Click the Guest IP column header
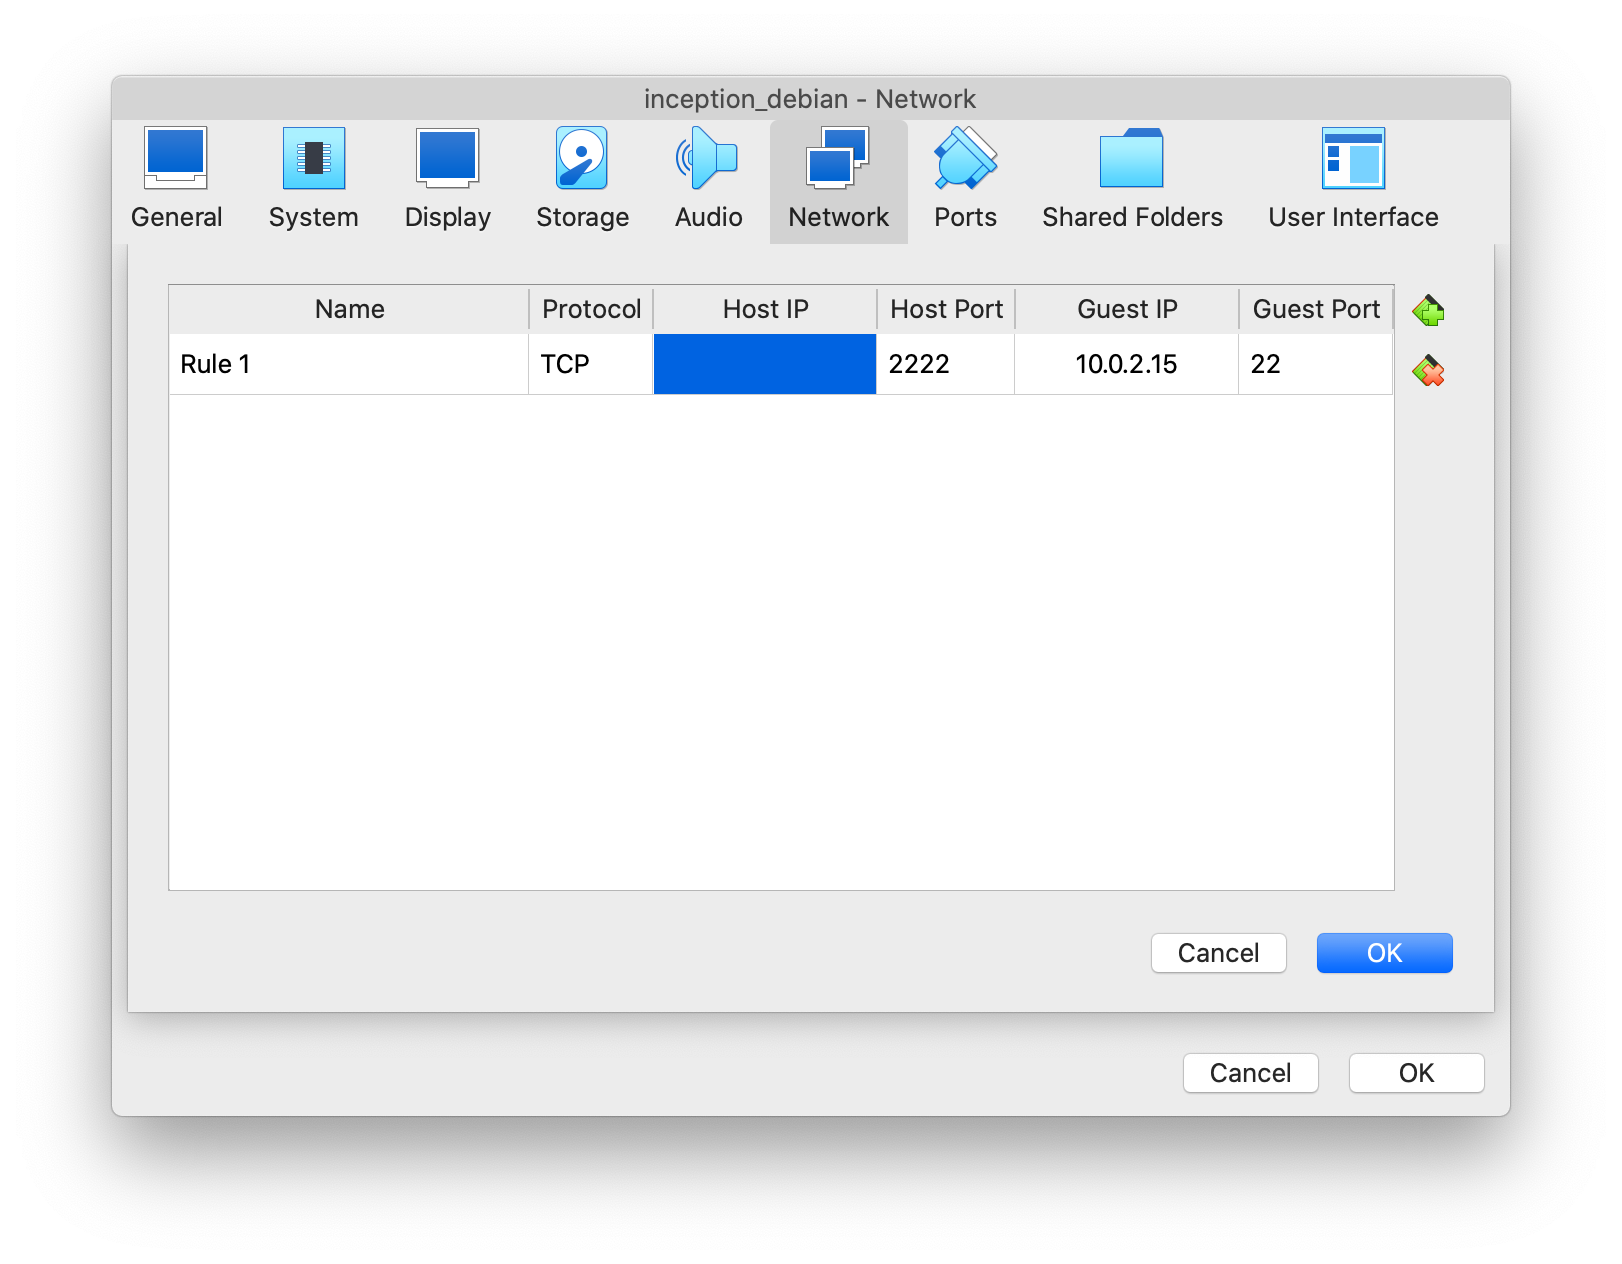The image size is (1622, 1264). [1127, 309]
